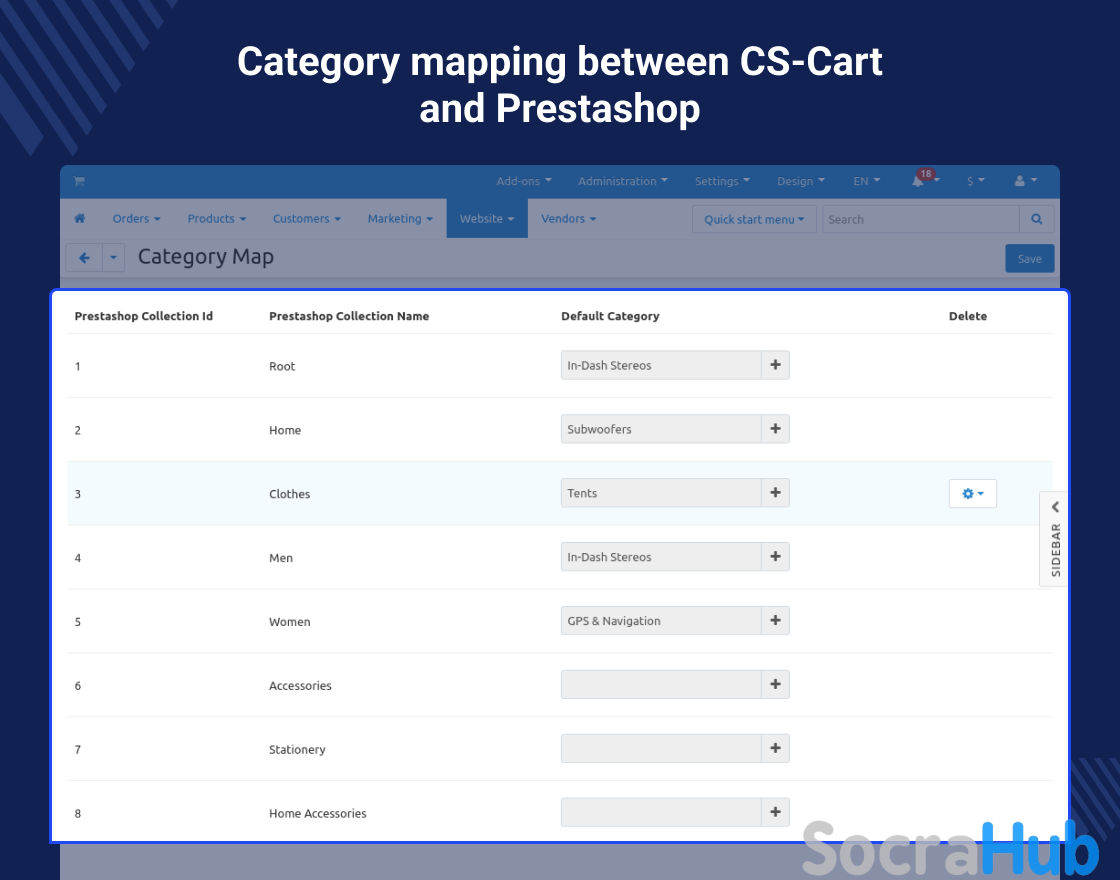Image resolution: width=1120 pixels, height=880 pixels.
Task: Click plus icon for Women row
Action: coord(775,621)
